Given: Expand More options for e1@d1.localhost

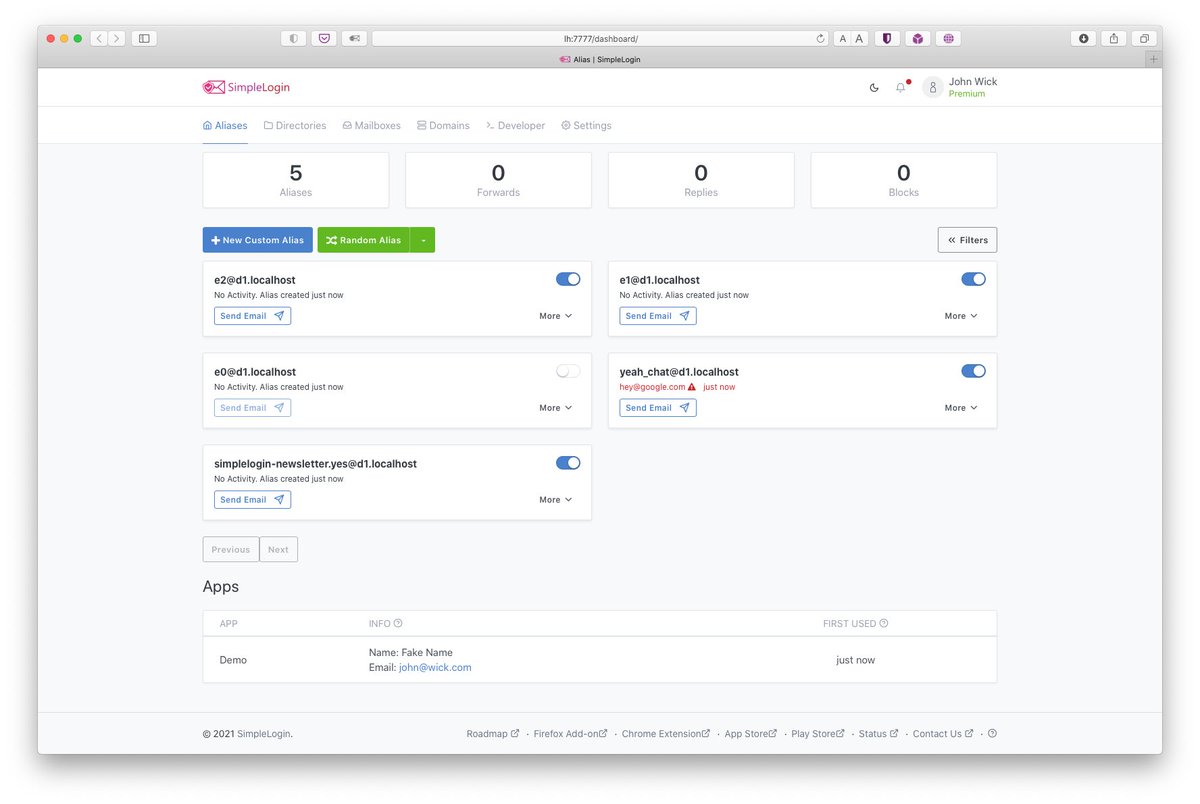Looking at the screenshot, I should (959, 315).
